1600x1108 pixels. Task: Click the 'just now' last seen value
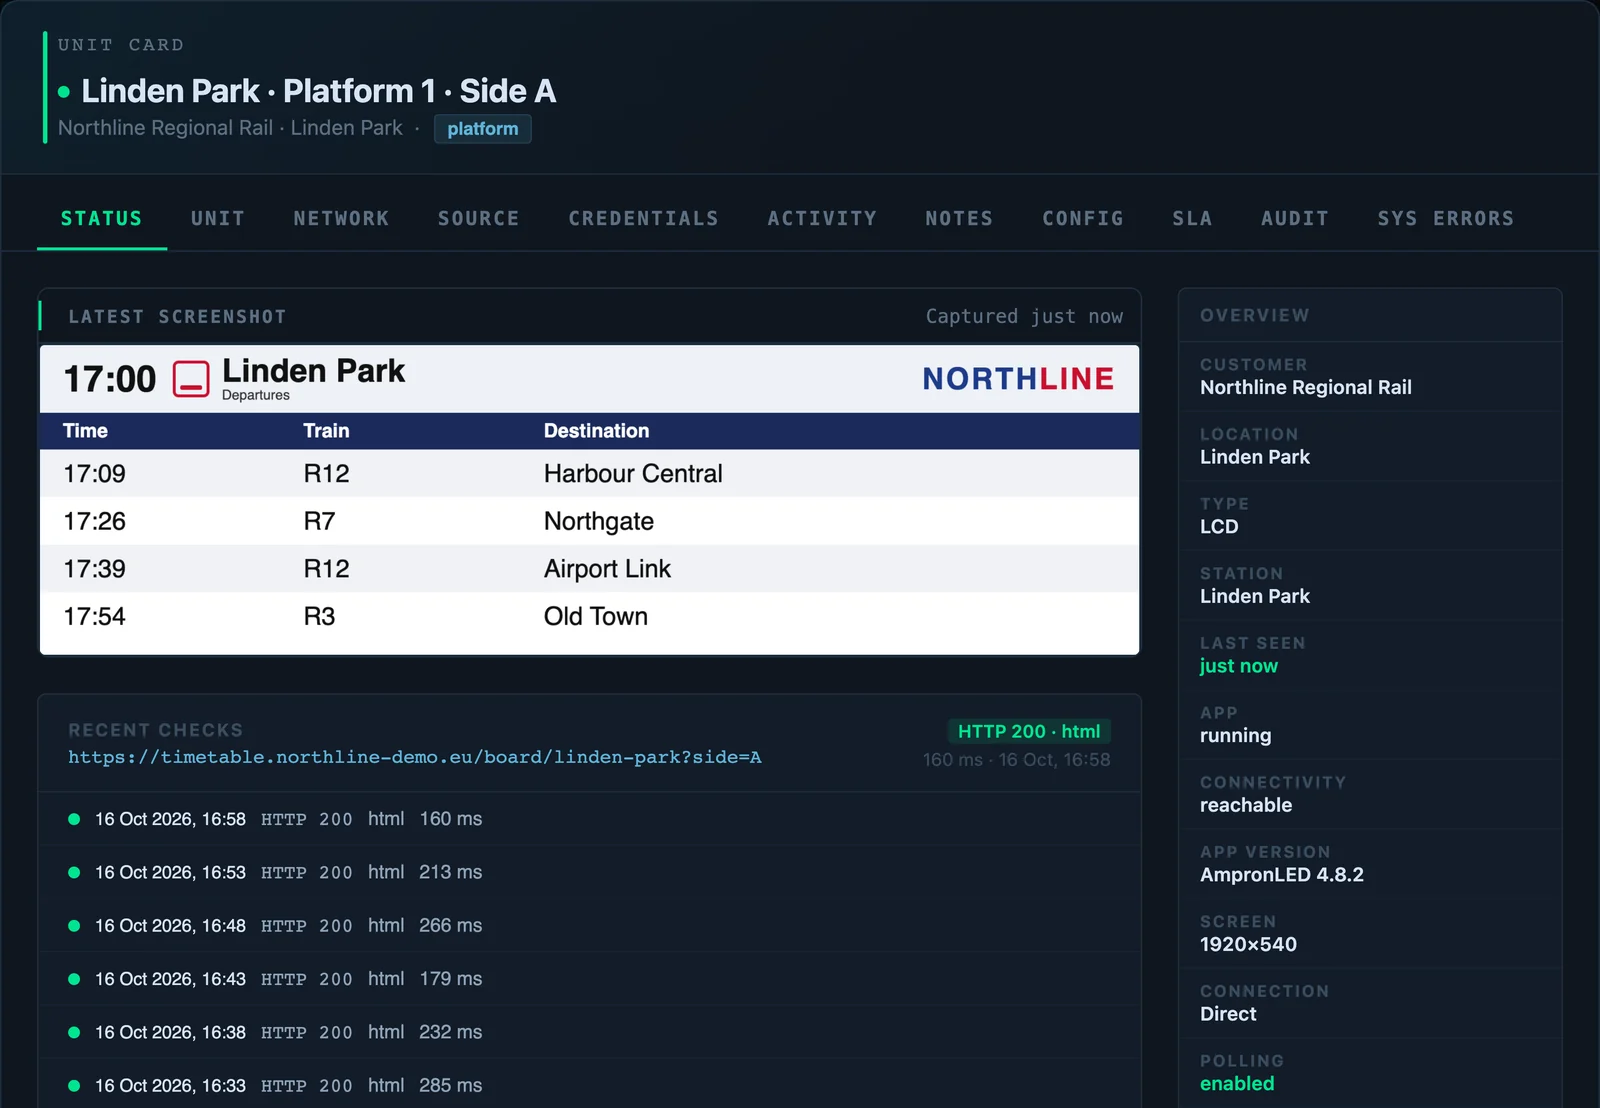[1239, 666]
